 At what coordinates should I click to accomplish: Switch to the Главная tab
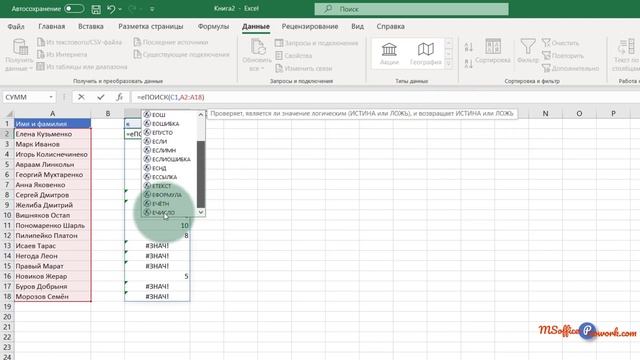[51, 27]
